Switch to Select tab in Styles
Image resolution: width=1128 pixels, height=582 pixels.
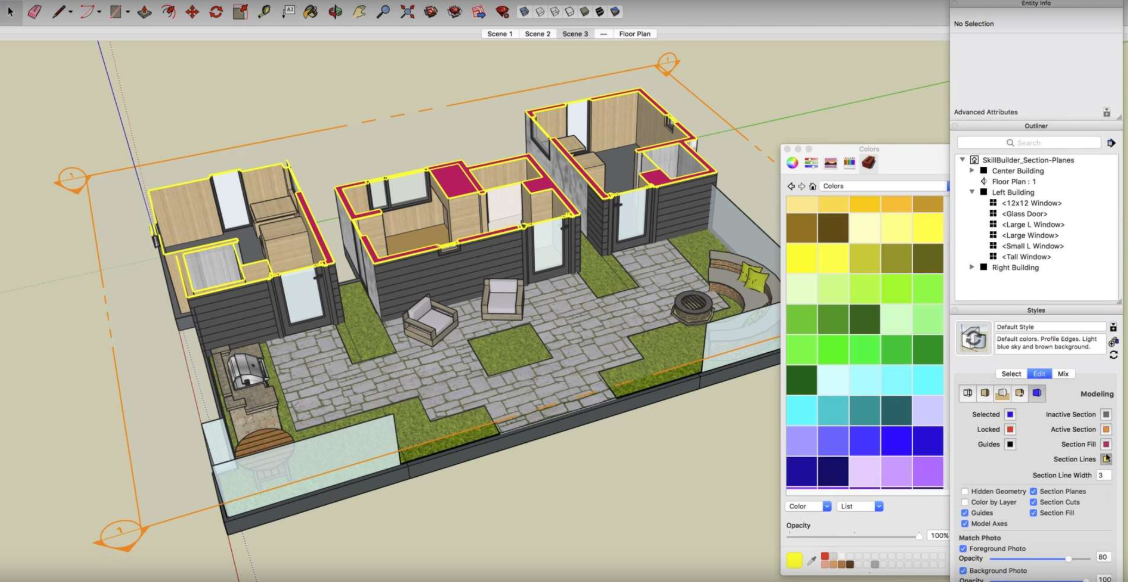[1011, 374]
